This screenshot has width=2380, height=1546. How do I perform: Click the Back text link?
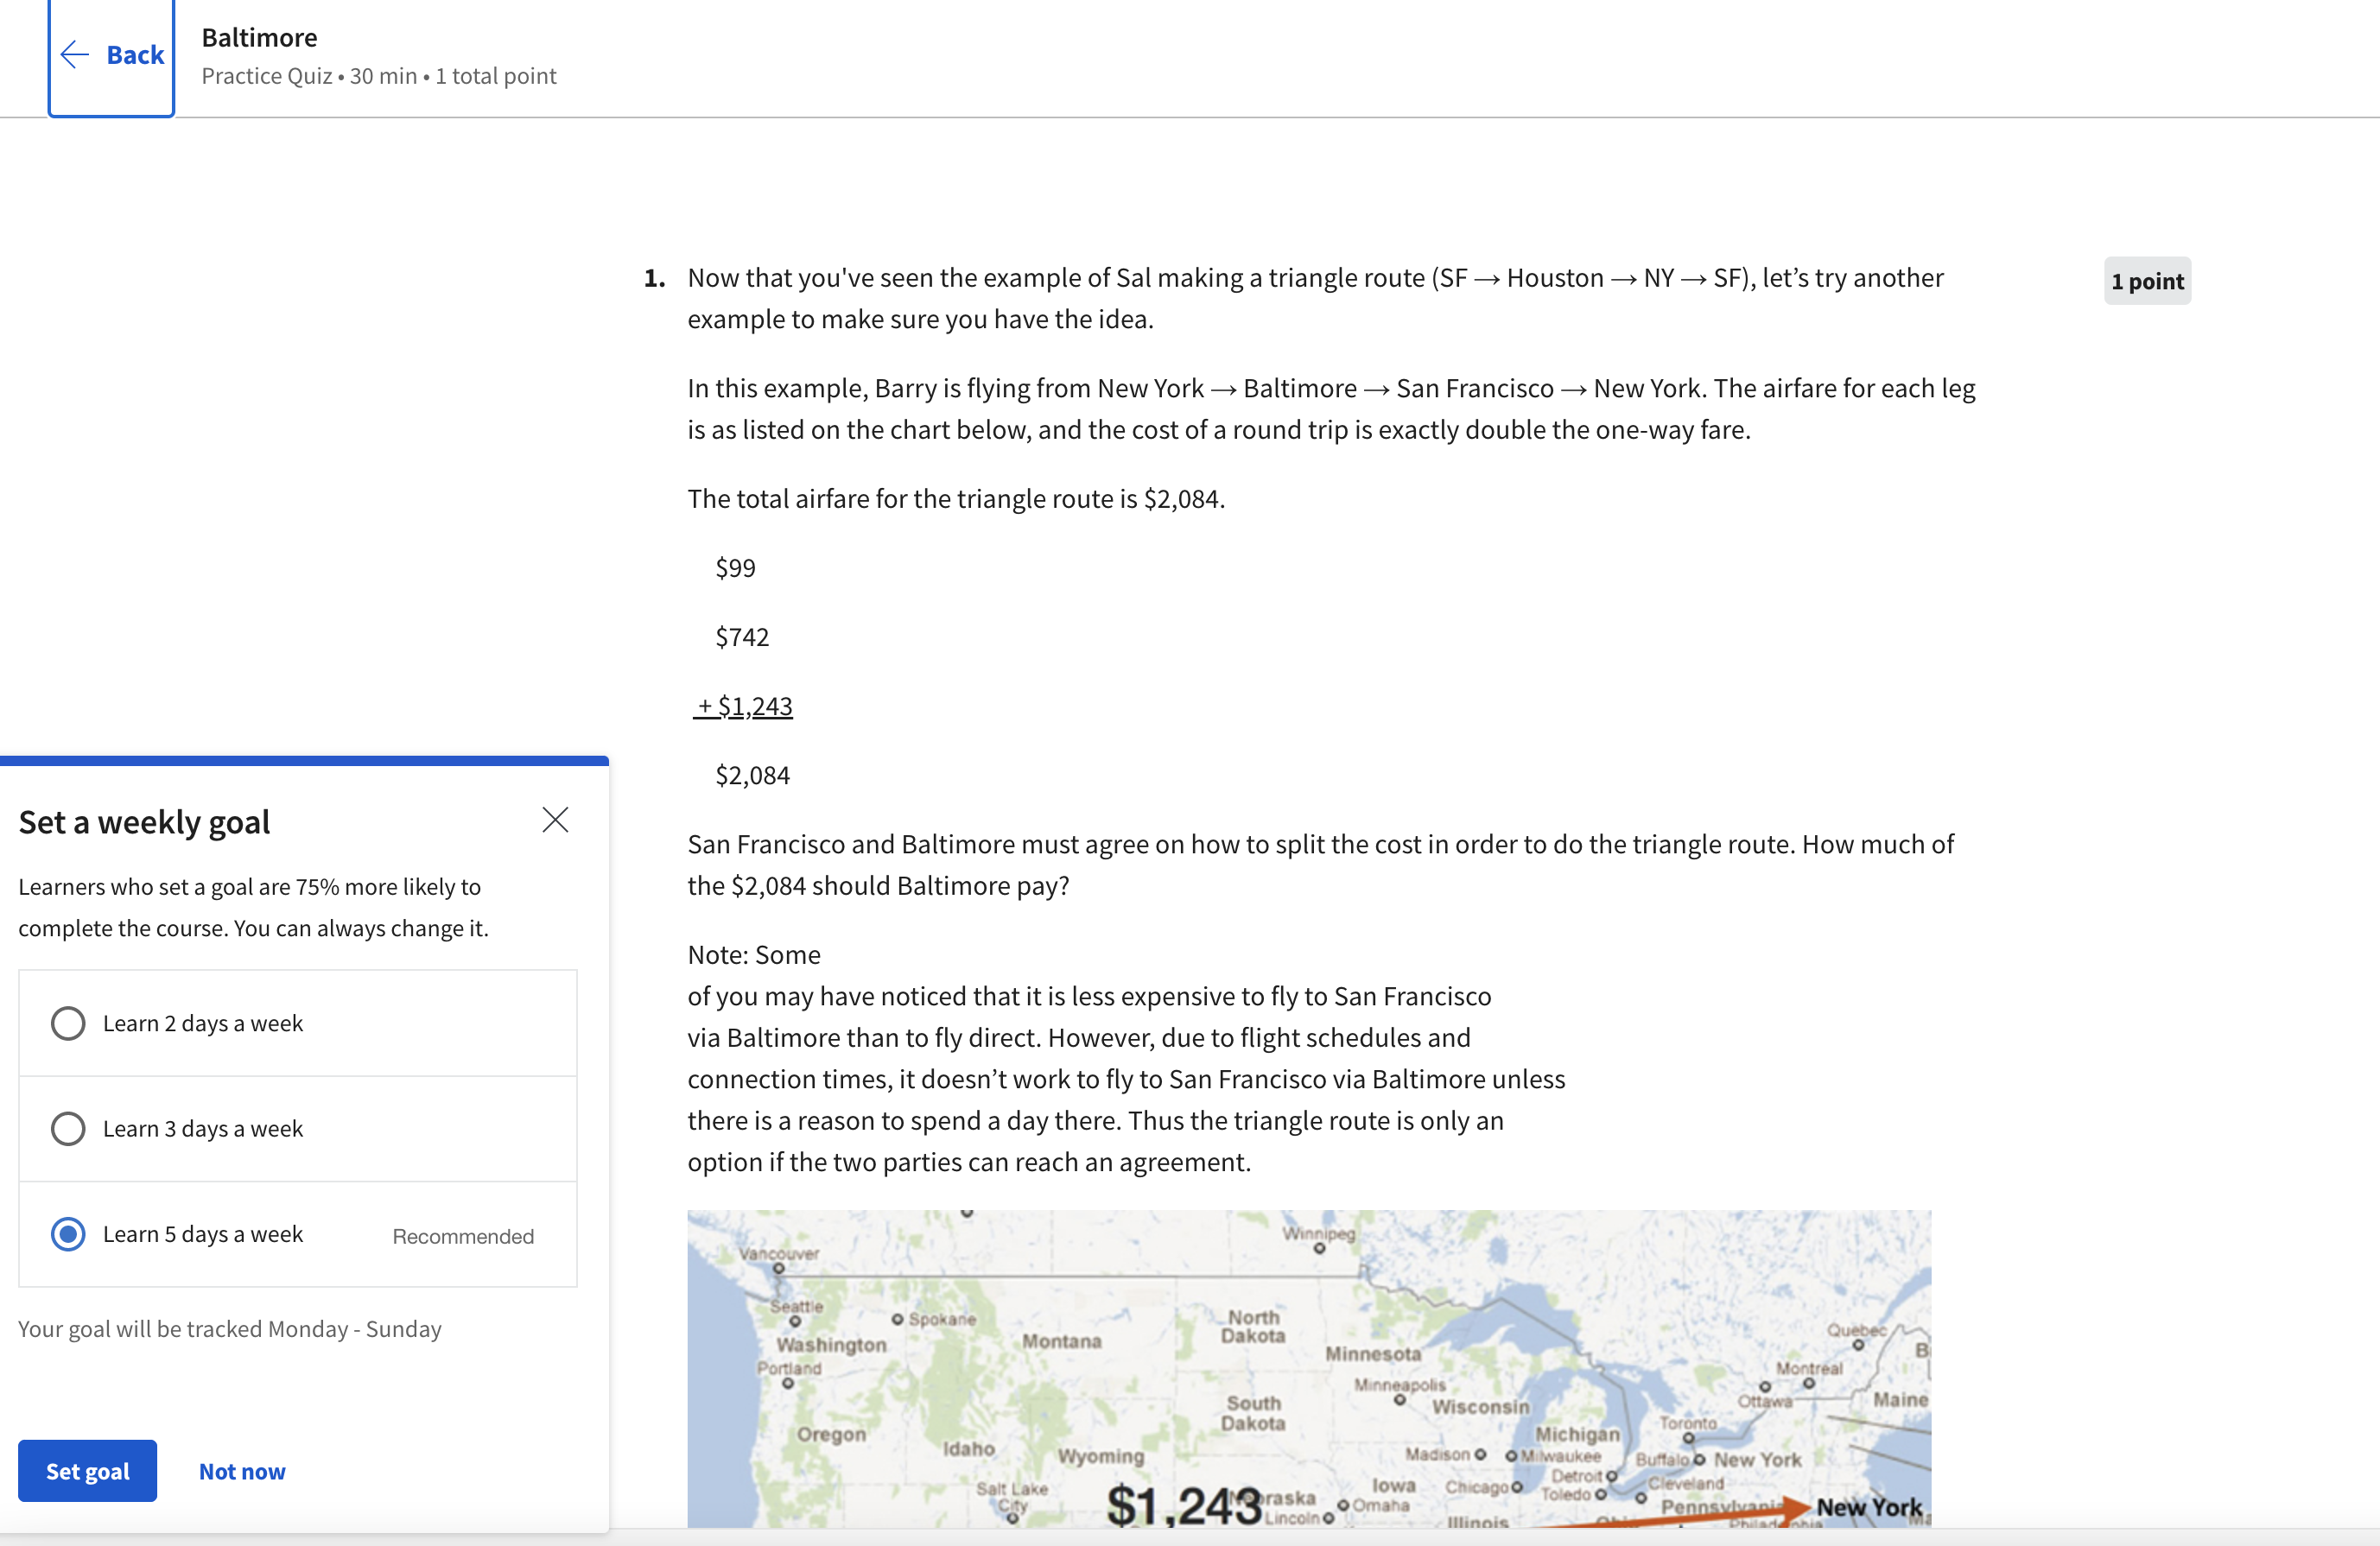coord(135,54)
